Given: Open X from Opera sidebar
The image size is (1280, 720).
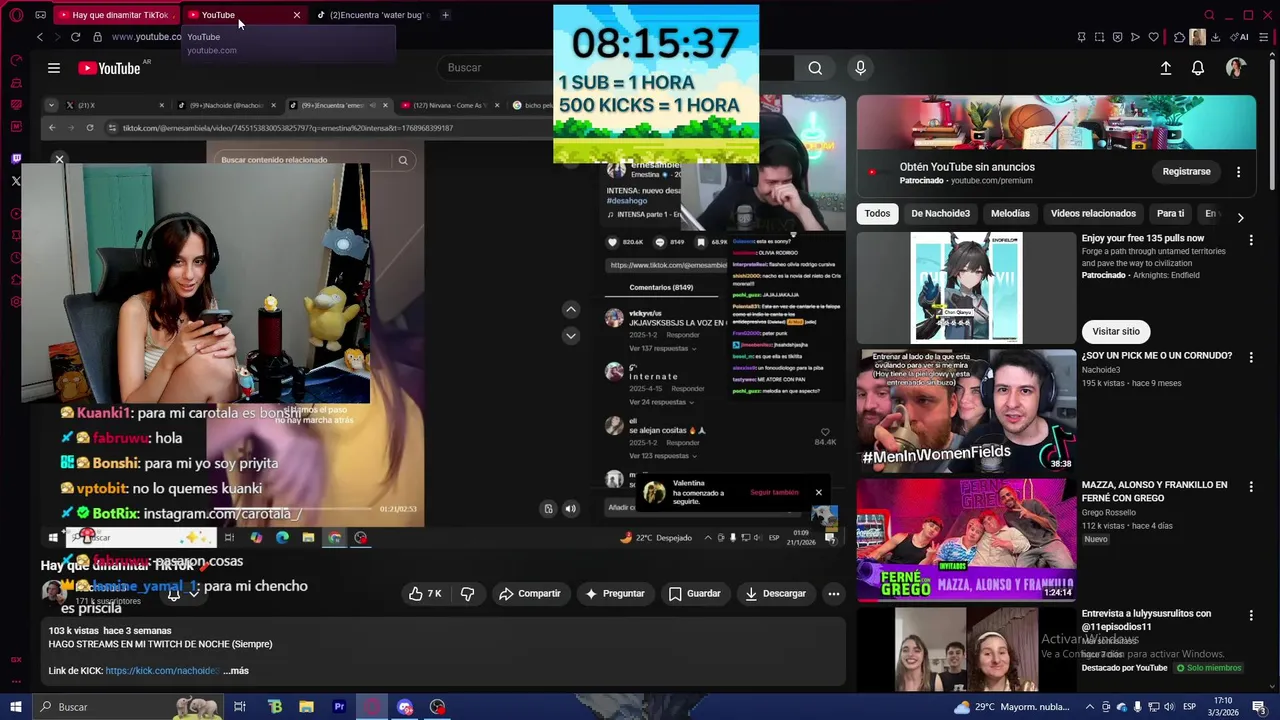Looking at the screenshot, I should click(x=16, y=181).
